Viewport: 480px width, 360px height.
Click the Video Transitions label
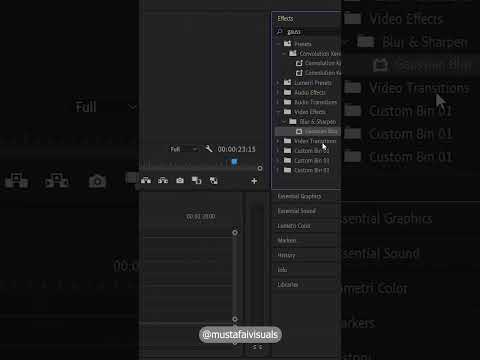coord(315,141)
